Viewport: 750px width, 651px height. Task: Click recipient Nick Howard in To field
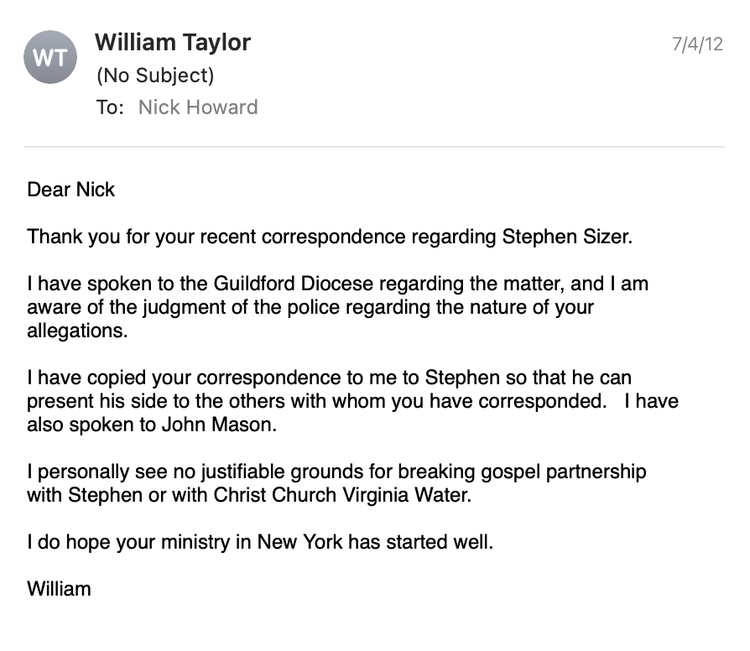pyautogui.click(x=198, y=107)
